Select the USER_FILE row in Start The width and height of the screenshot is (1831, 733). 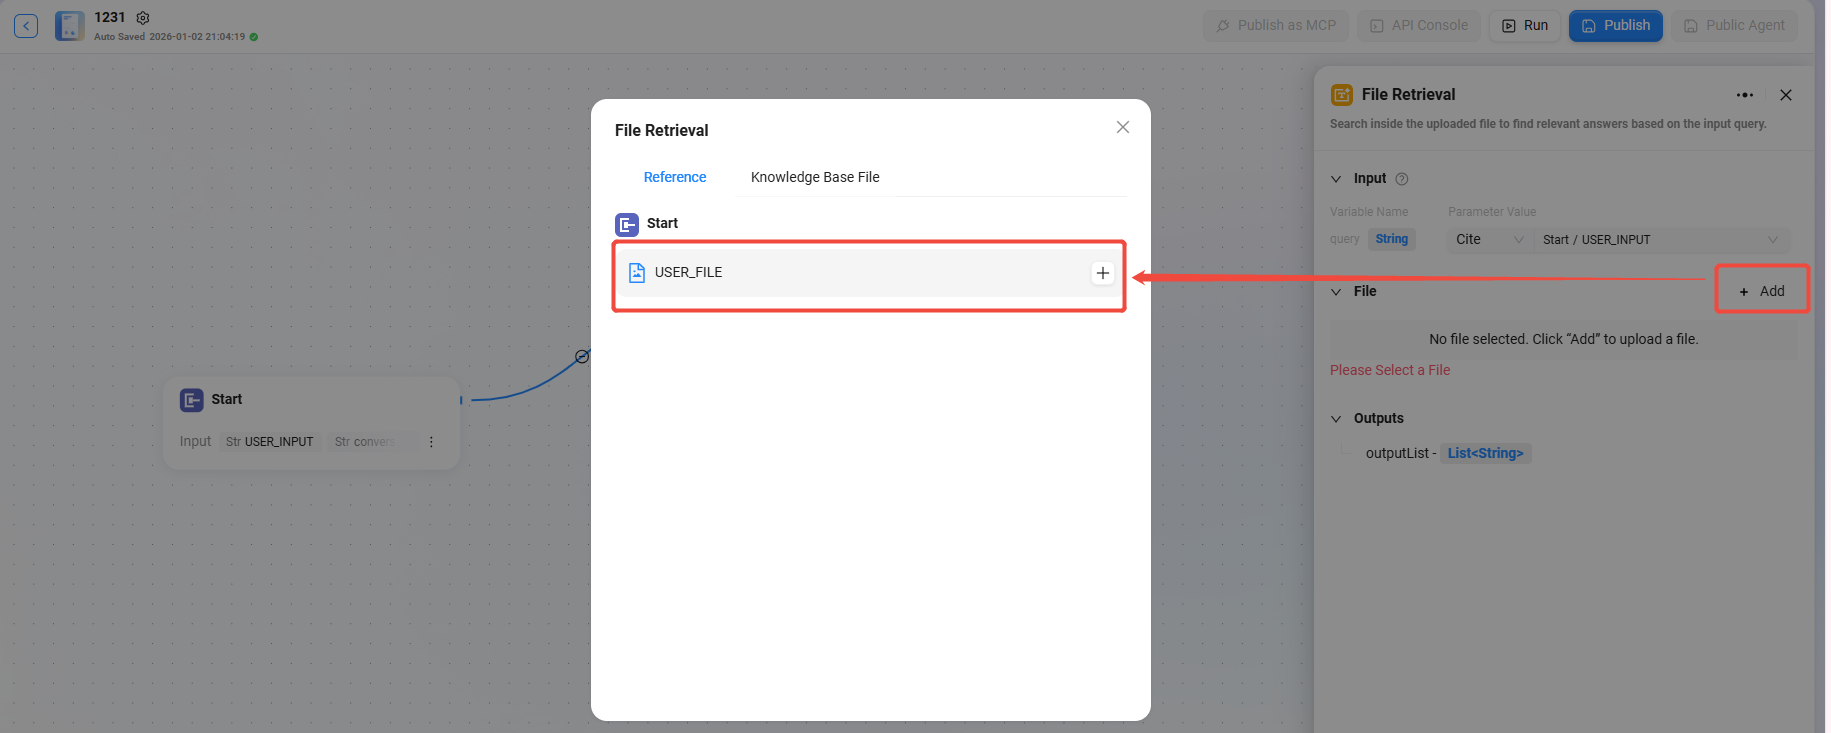tap(850, 273)
